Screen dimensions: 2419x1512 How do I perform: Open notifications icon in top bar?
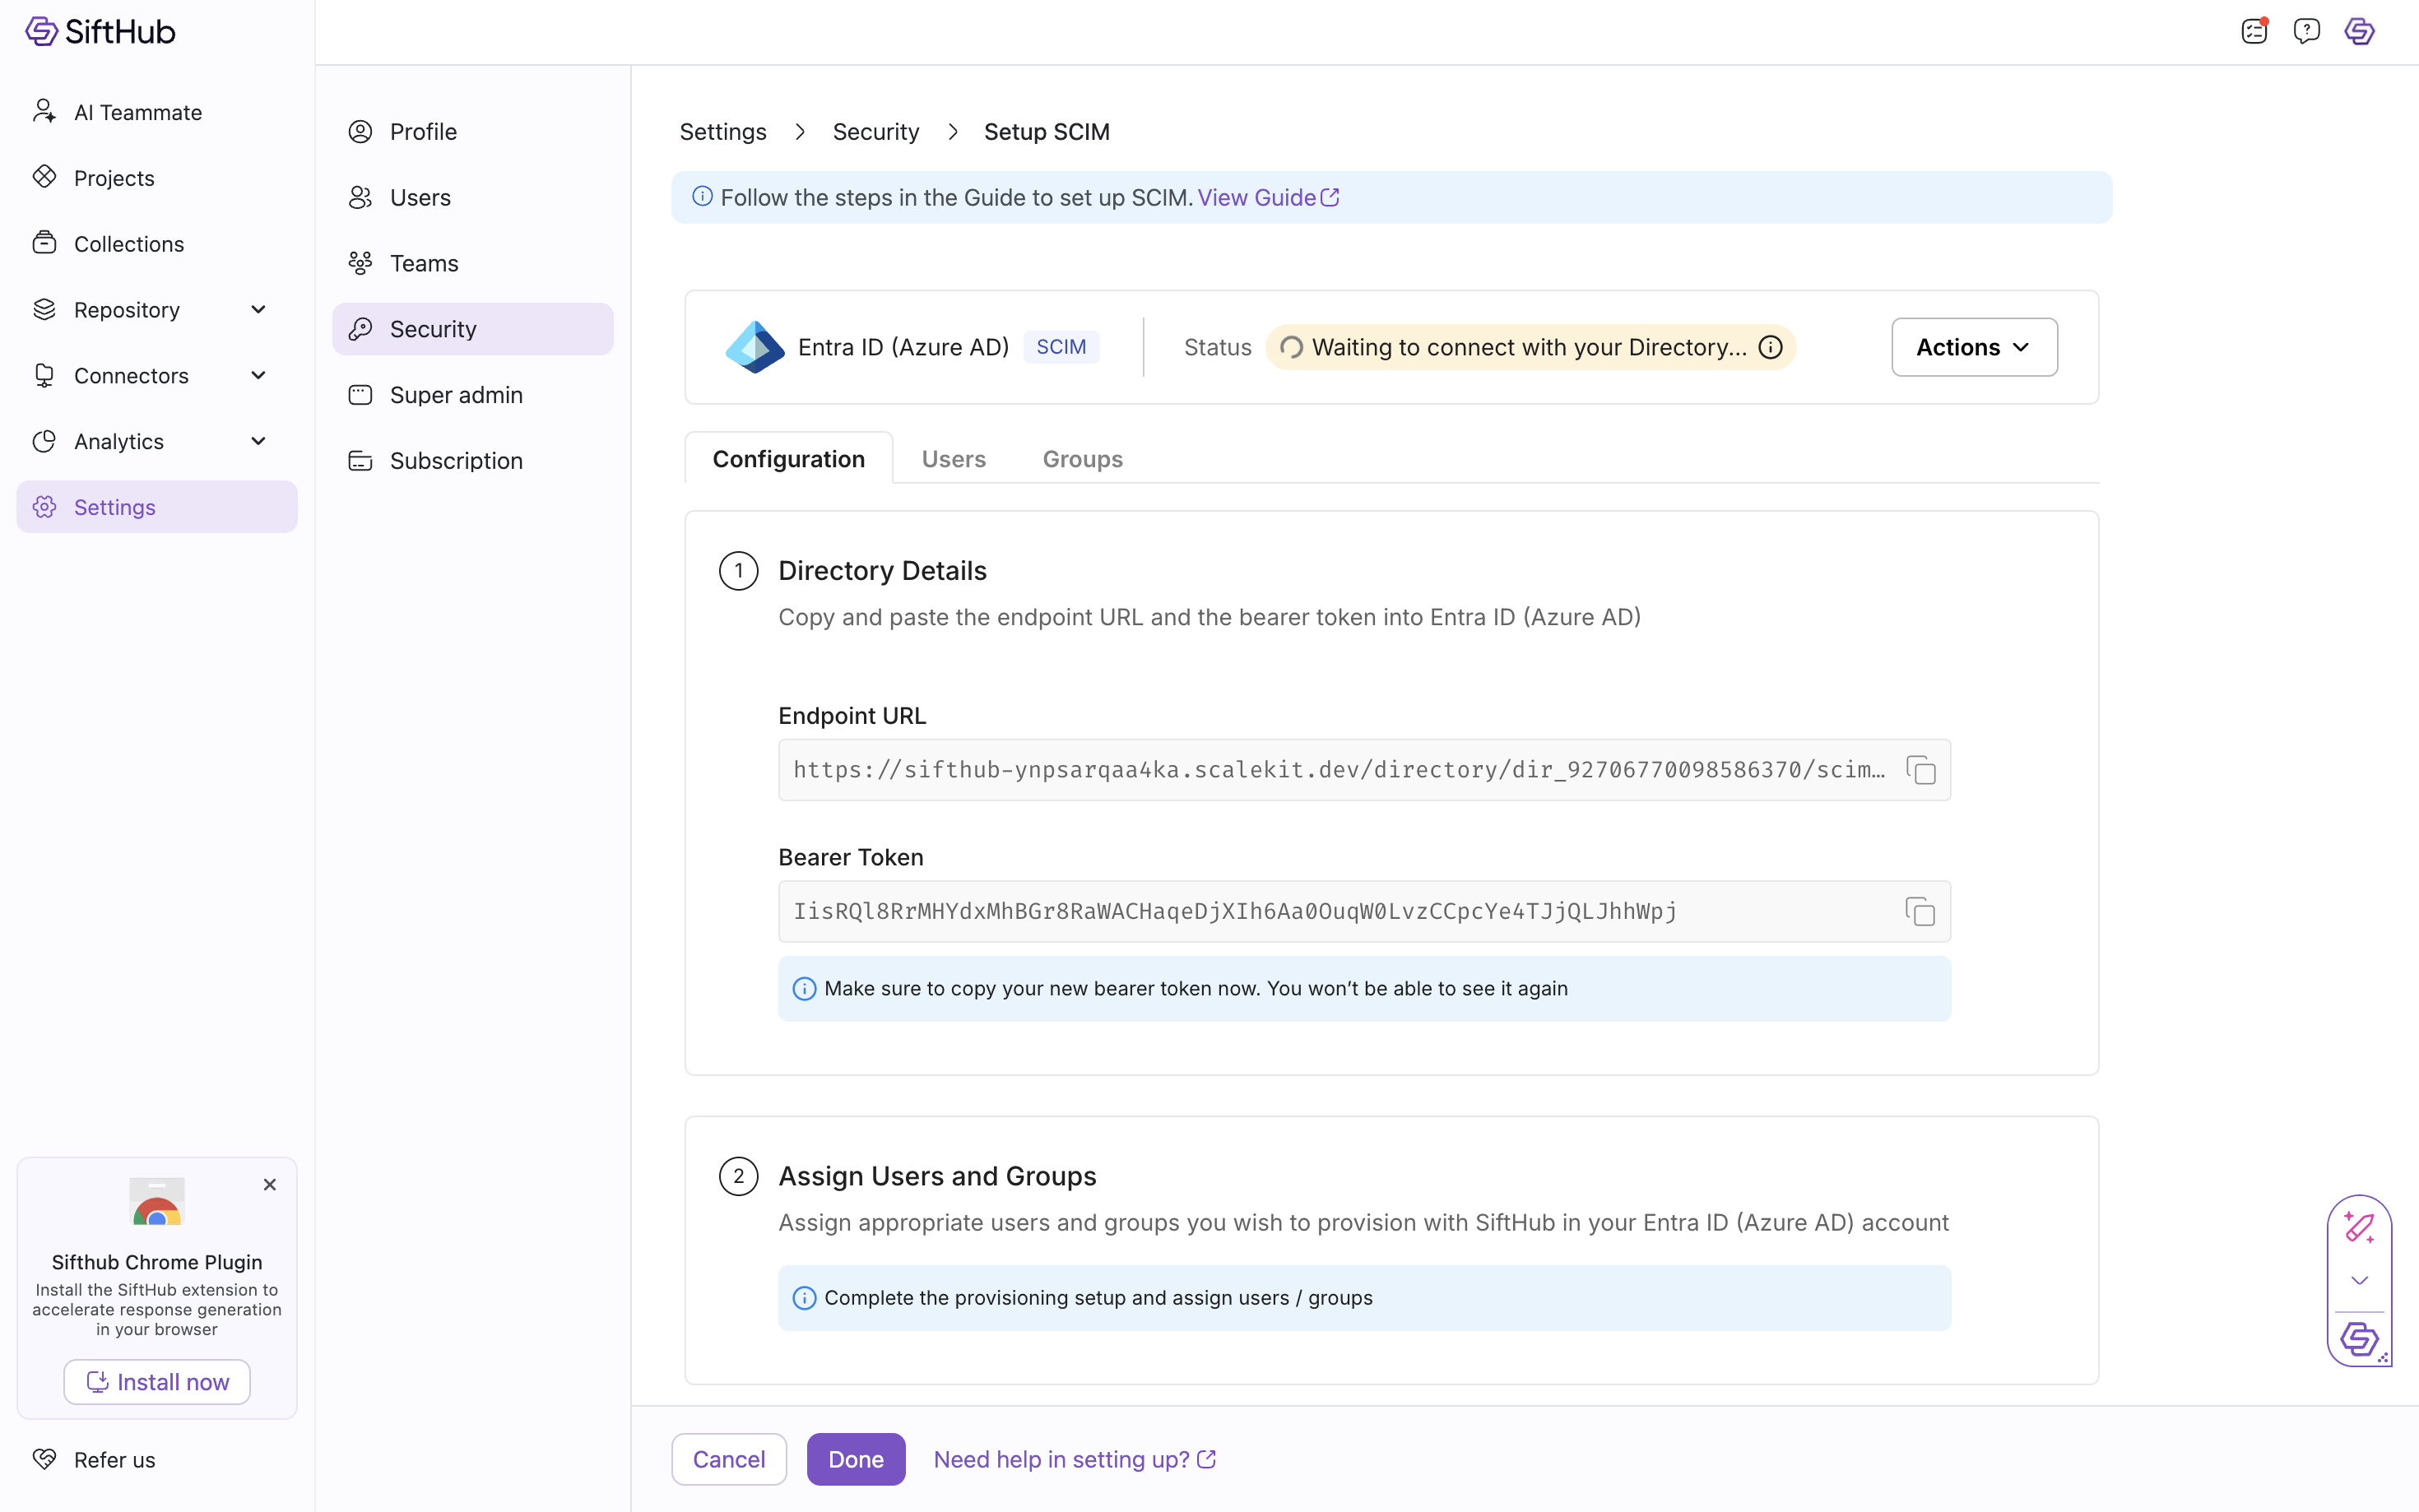coord(2254,32)
